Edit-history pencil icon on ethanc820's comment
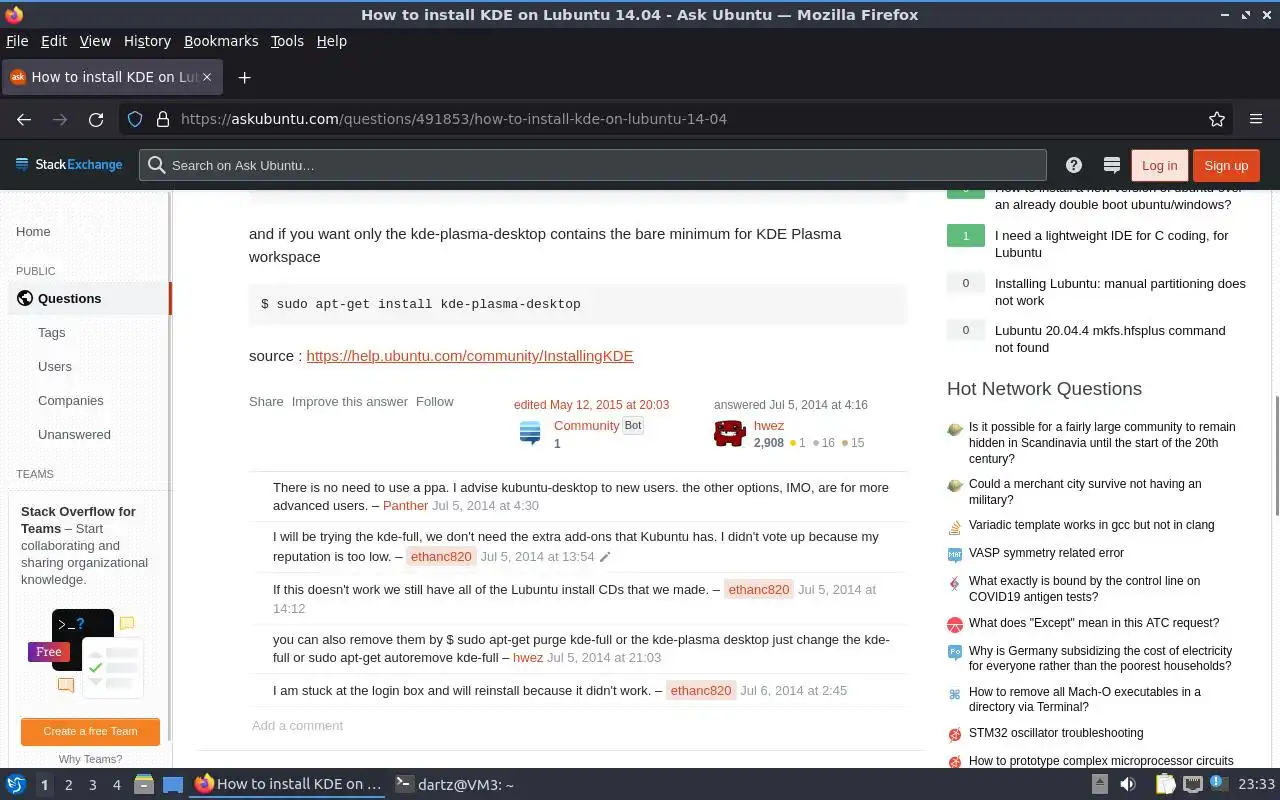Viewport: 1280px width, 800px height. pyautogui.click(x=604, y=557)
